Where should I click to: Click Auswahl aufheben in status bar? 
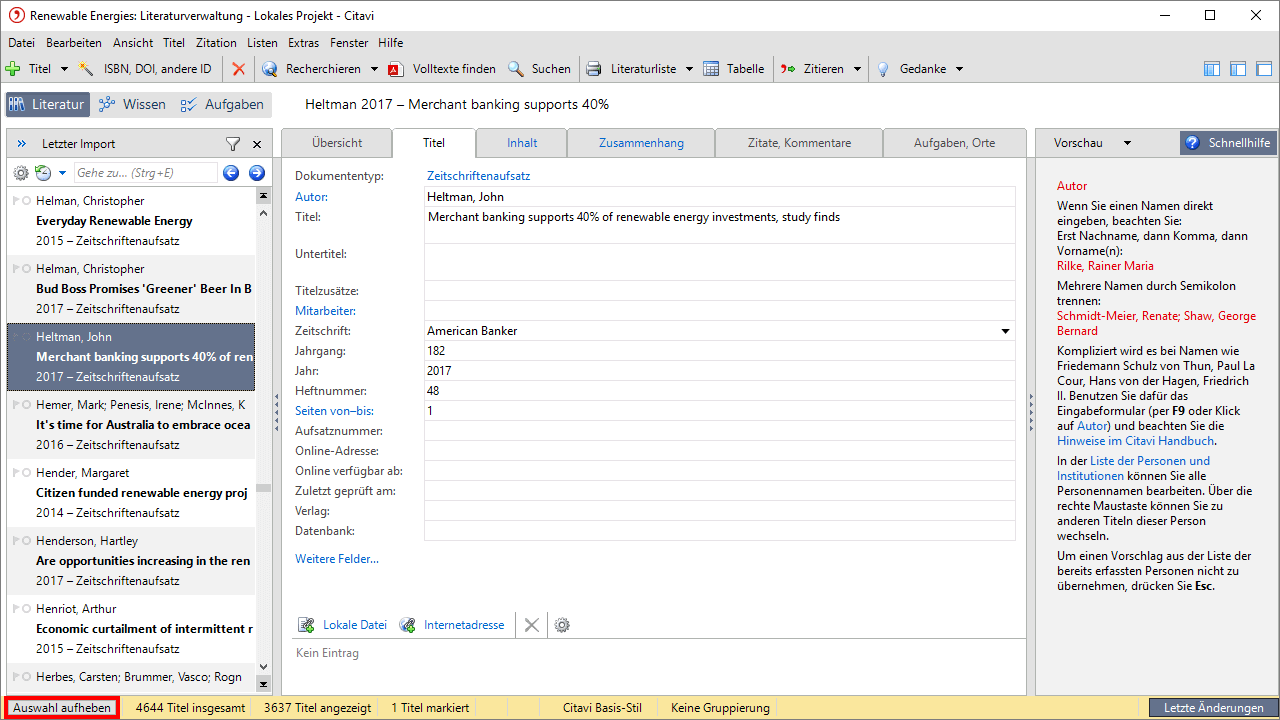62,708
